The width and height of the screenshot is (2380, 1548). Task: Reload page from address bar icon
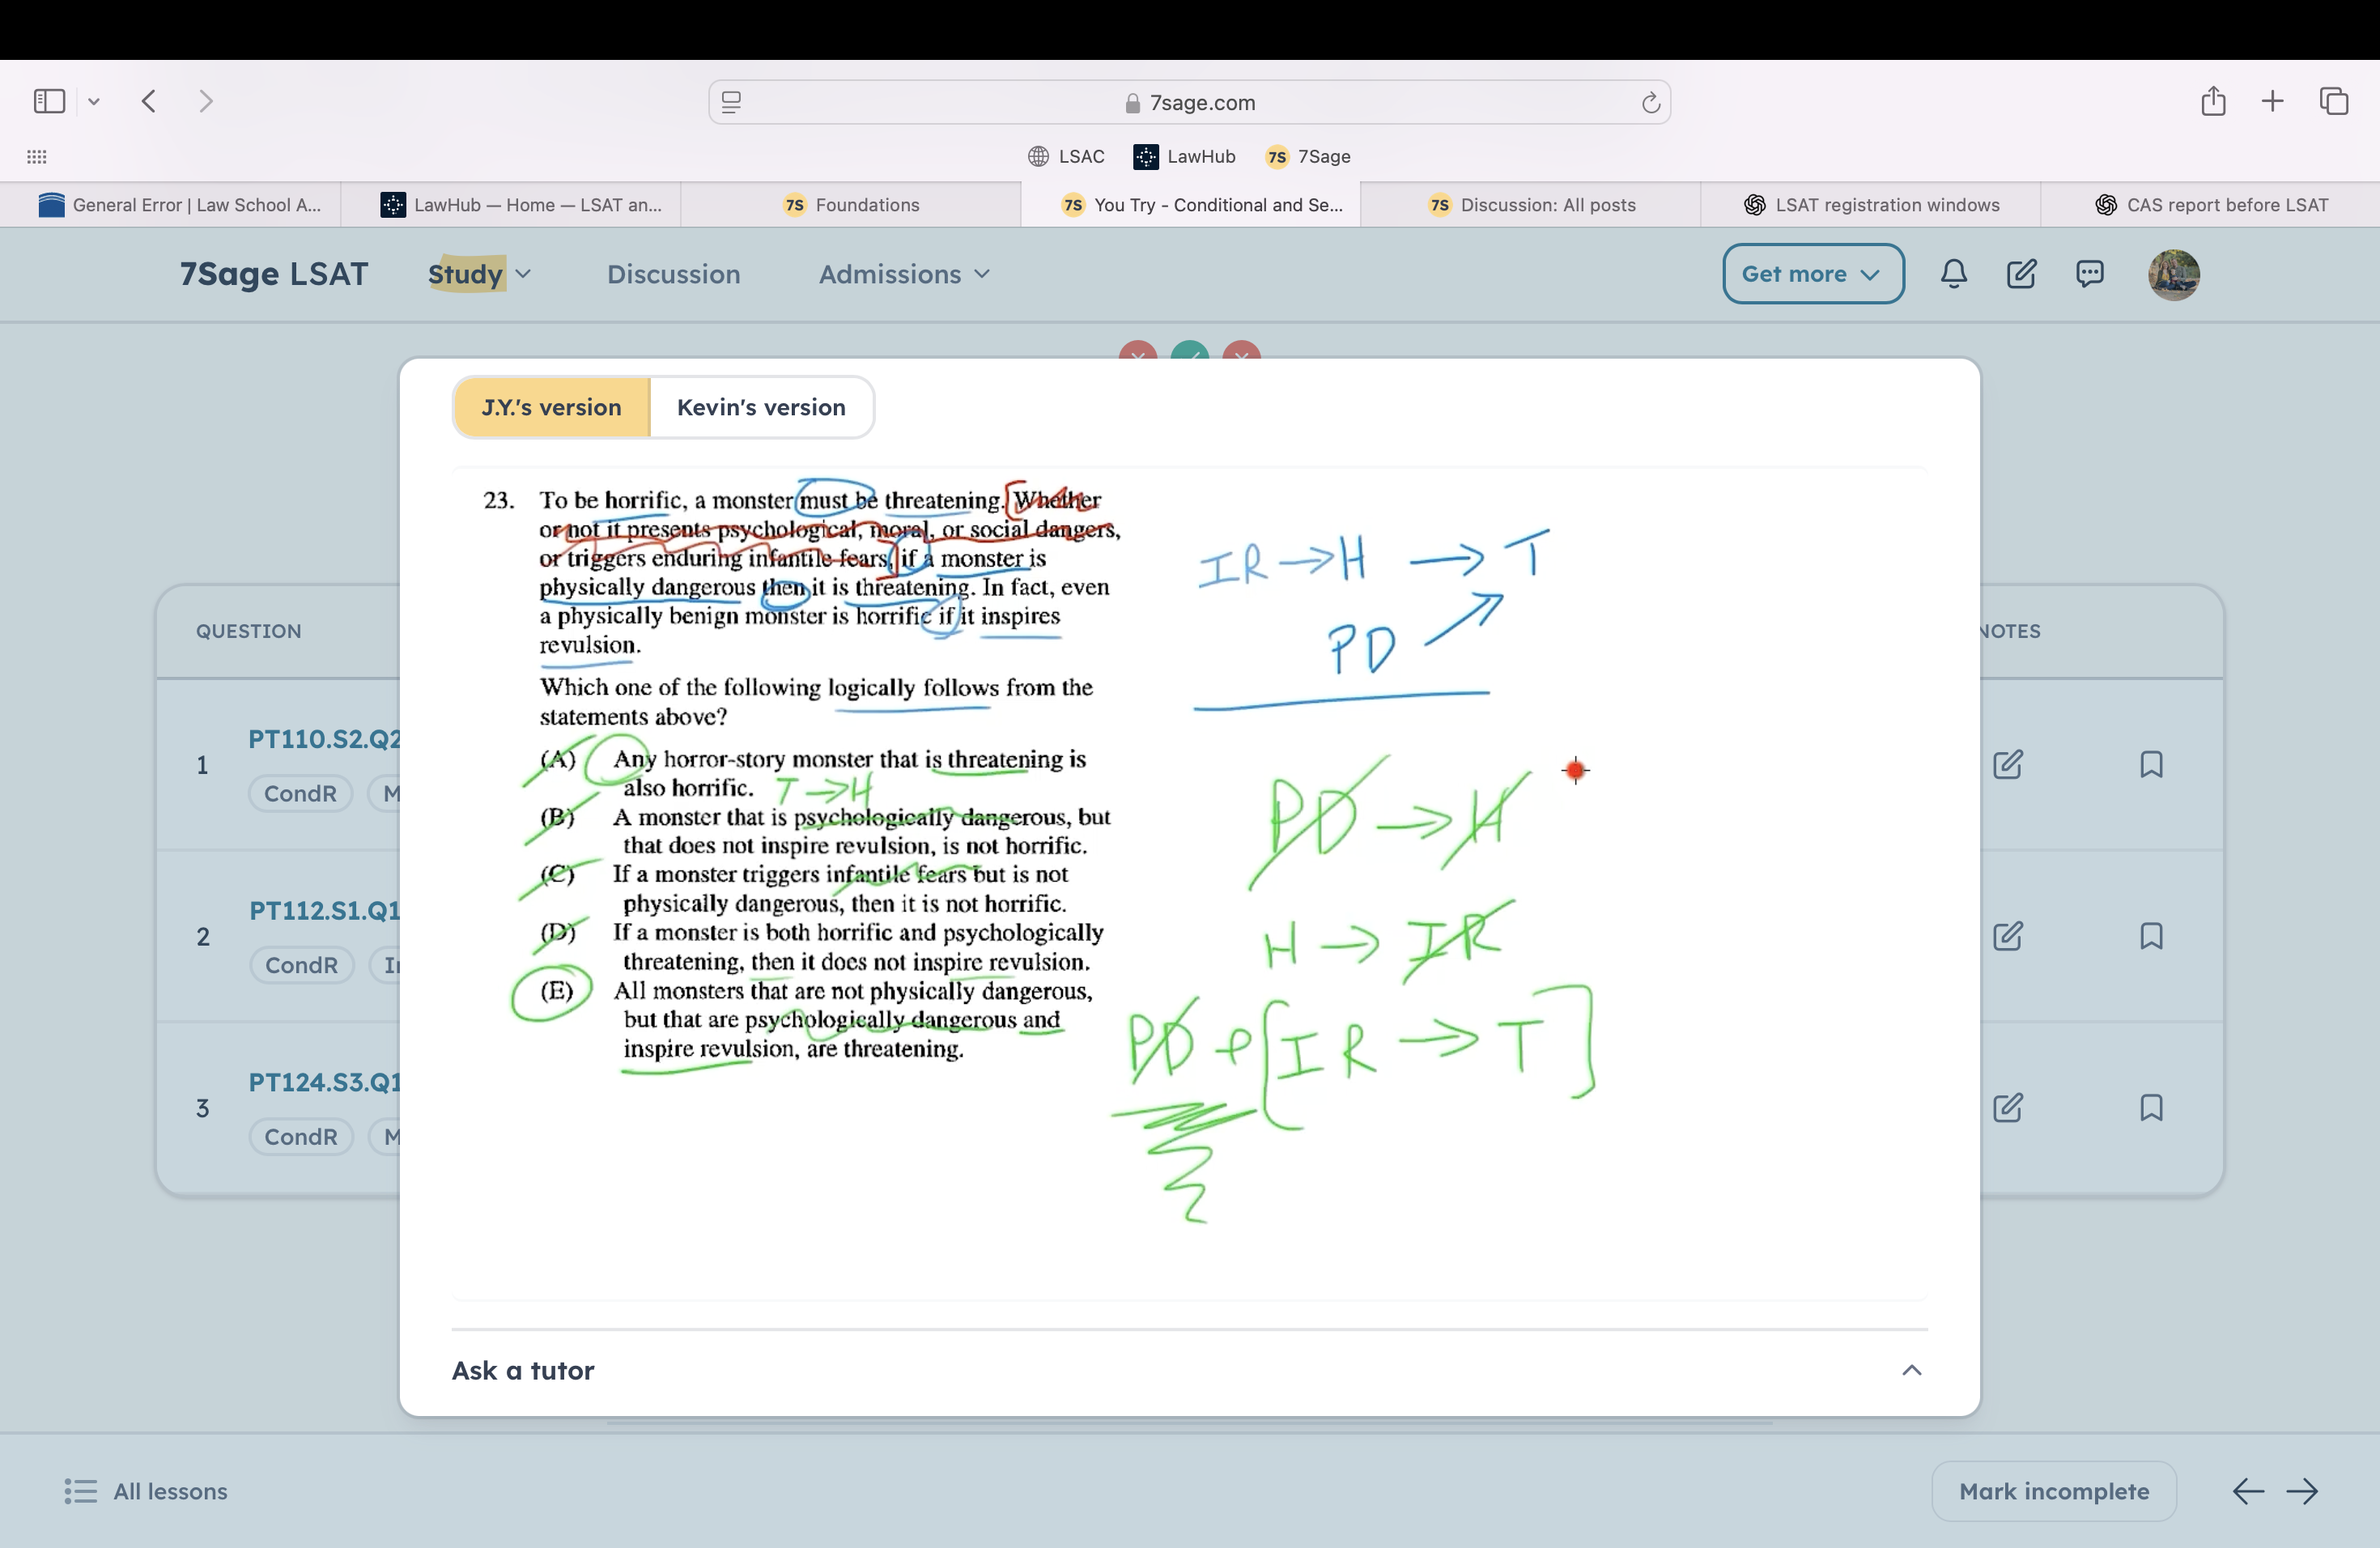pyautogui.click(x=1650, y=103)
